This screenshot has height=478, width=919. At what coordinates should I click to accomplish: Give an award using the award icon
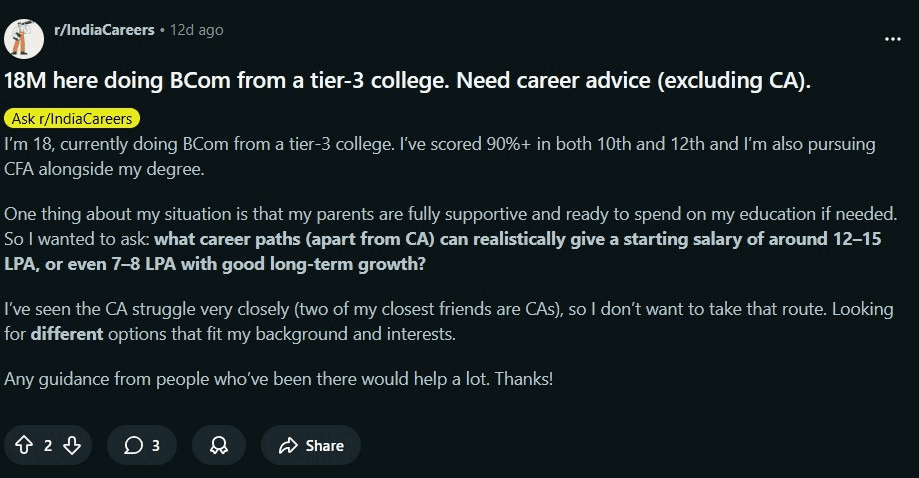point(219,446)
